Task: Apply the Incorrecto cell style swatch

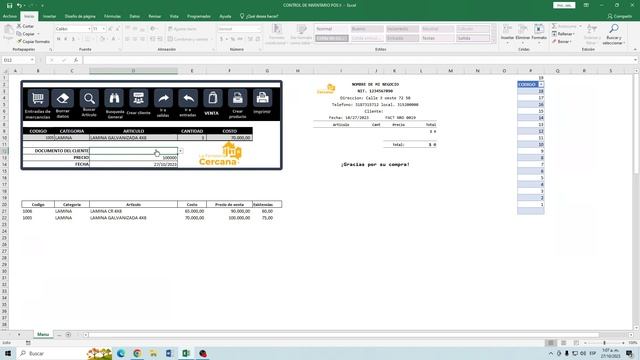Action: pos(402,29)
